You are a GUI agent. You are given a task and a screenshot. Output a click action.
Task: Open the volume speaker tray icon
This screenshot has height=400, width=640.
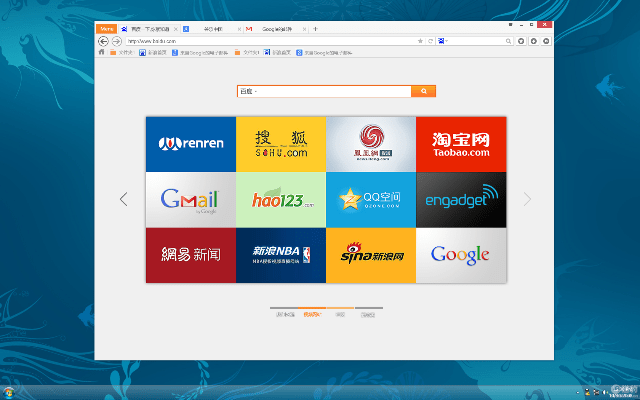coord(604,393)
